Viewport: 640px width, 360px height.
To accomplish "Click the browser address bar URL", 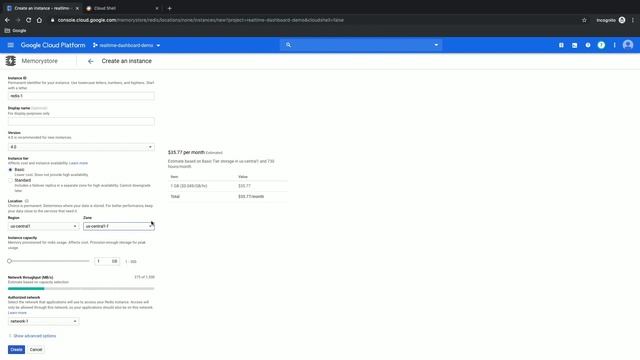I will click(200, 20).
